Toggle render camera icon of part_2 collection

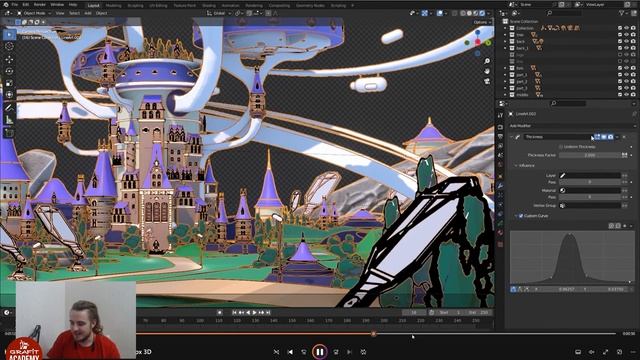633,81
